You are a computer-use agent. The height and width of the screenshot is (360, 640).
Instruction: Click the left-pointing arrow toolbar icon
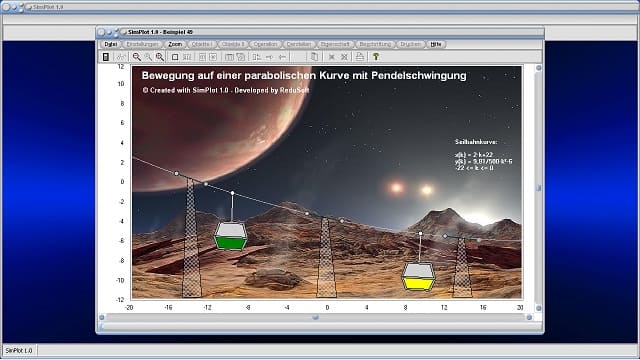pyautogui.click(x=282, y=57)
